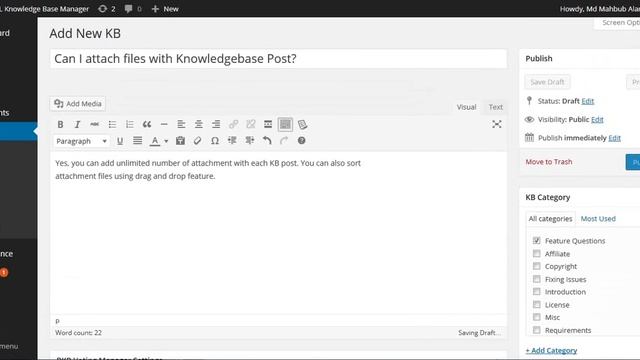
Task: Uncheck the Feature Questions category
Action: (536, 241)
